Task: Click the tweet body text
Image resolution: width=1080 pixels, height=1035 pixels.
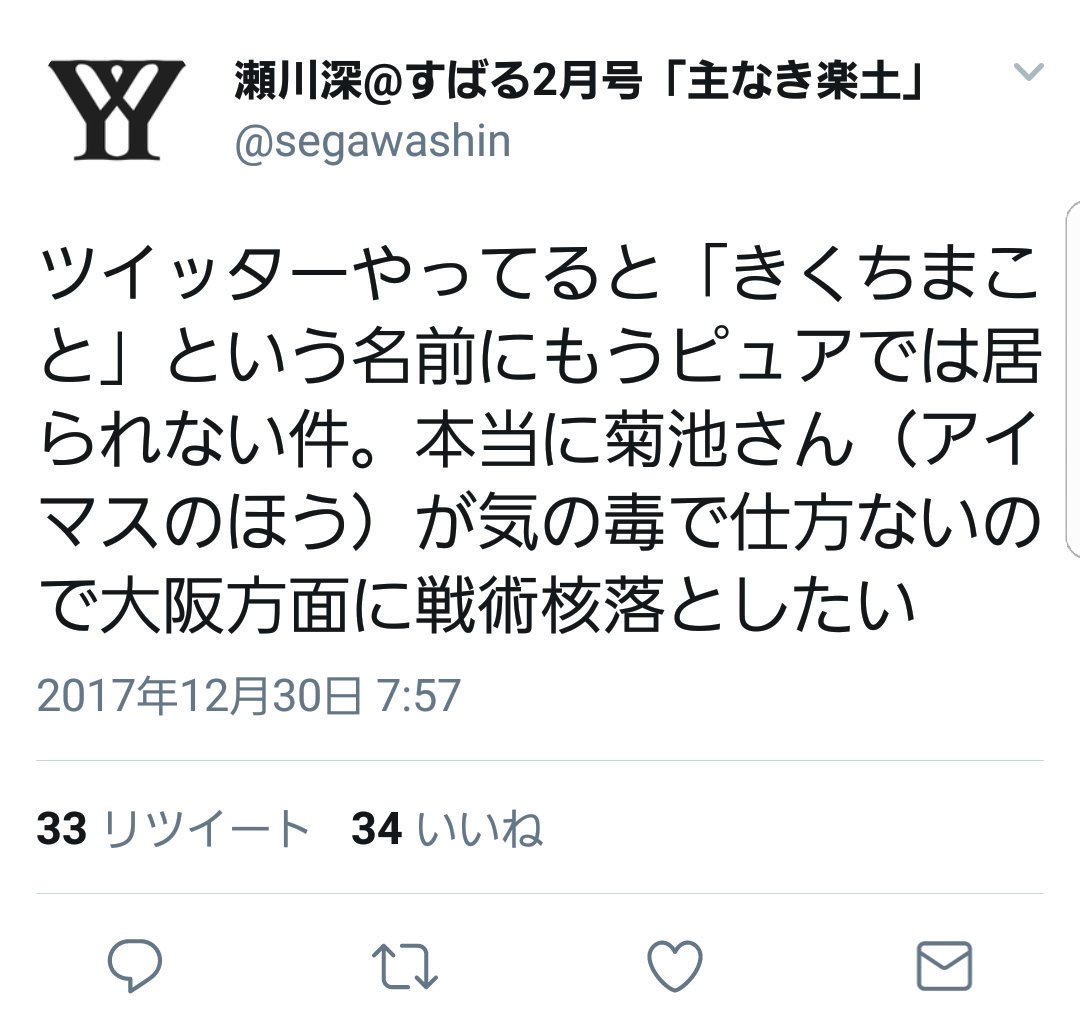Action: tap(540, 439)
